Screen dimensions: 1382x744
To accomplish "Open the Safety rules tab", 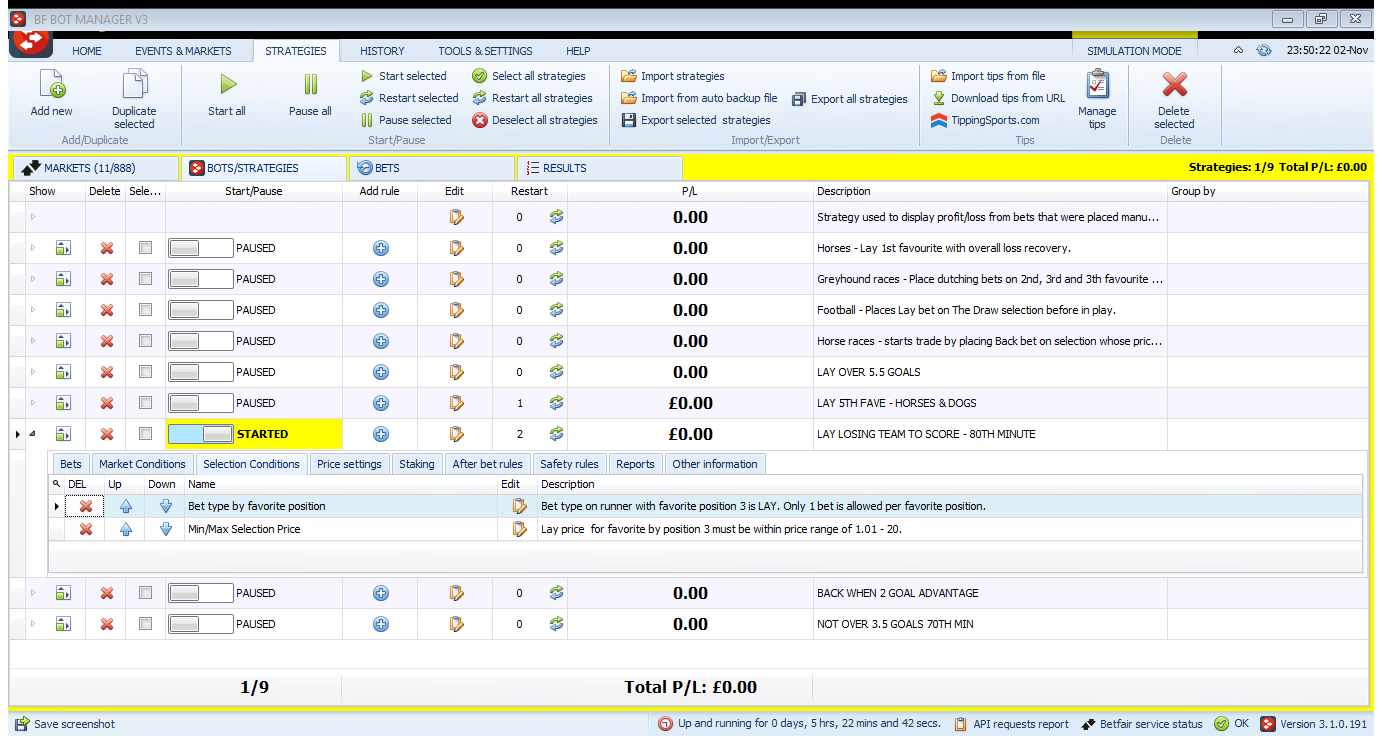I will (569, 464).
